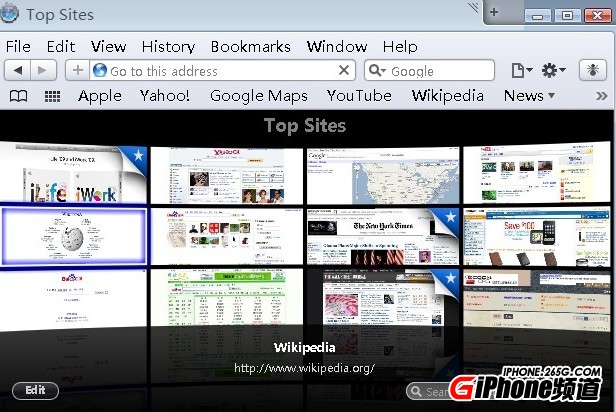Open the History menu
616x412 pixels.
(x=168, y=46)
